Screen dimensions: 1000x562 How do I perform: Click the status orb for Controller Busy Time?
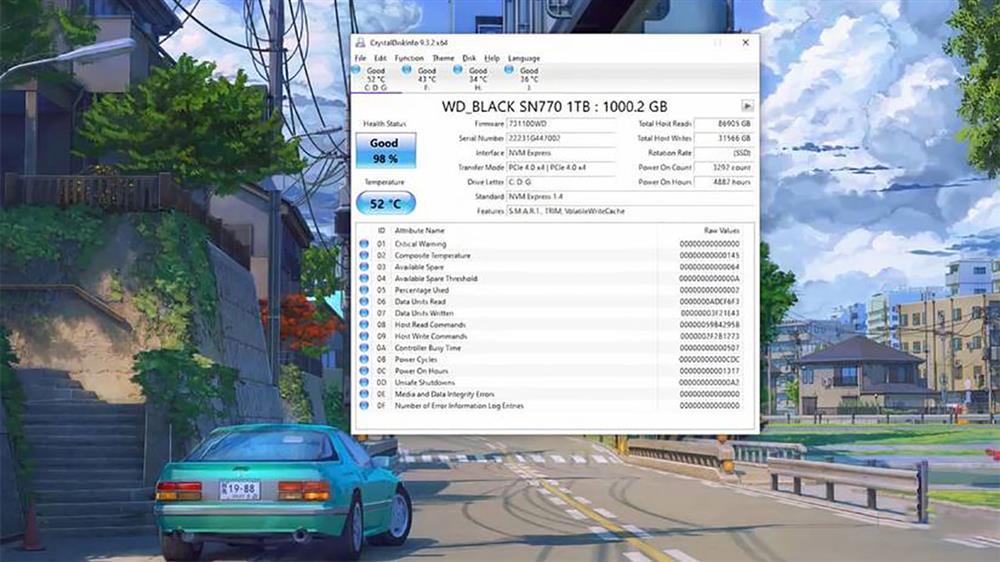coord(364,348)
